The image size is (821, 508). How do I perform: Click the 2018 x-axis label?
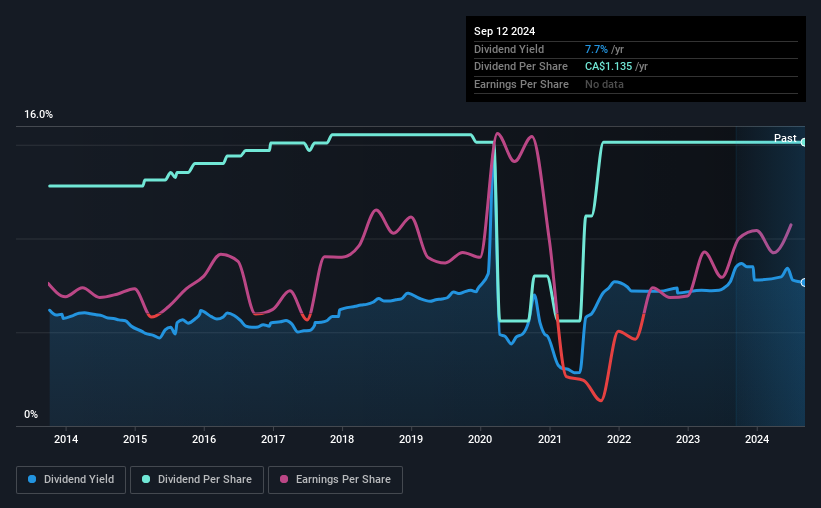point(342,439)
